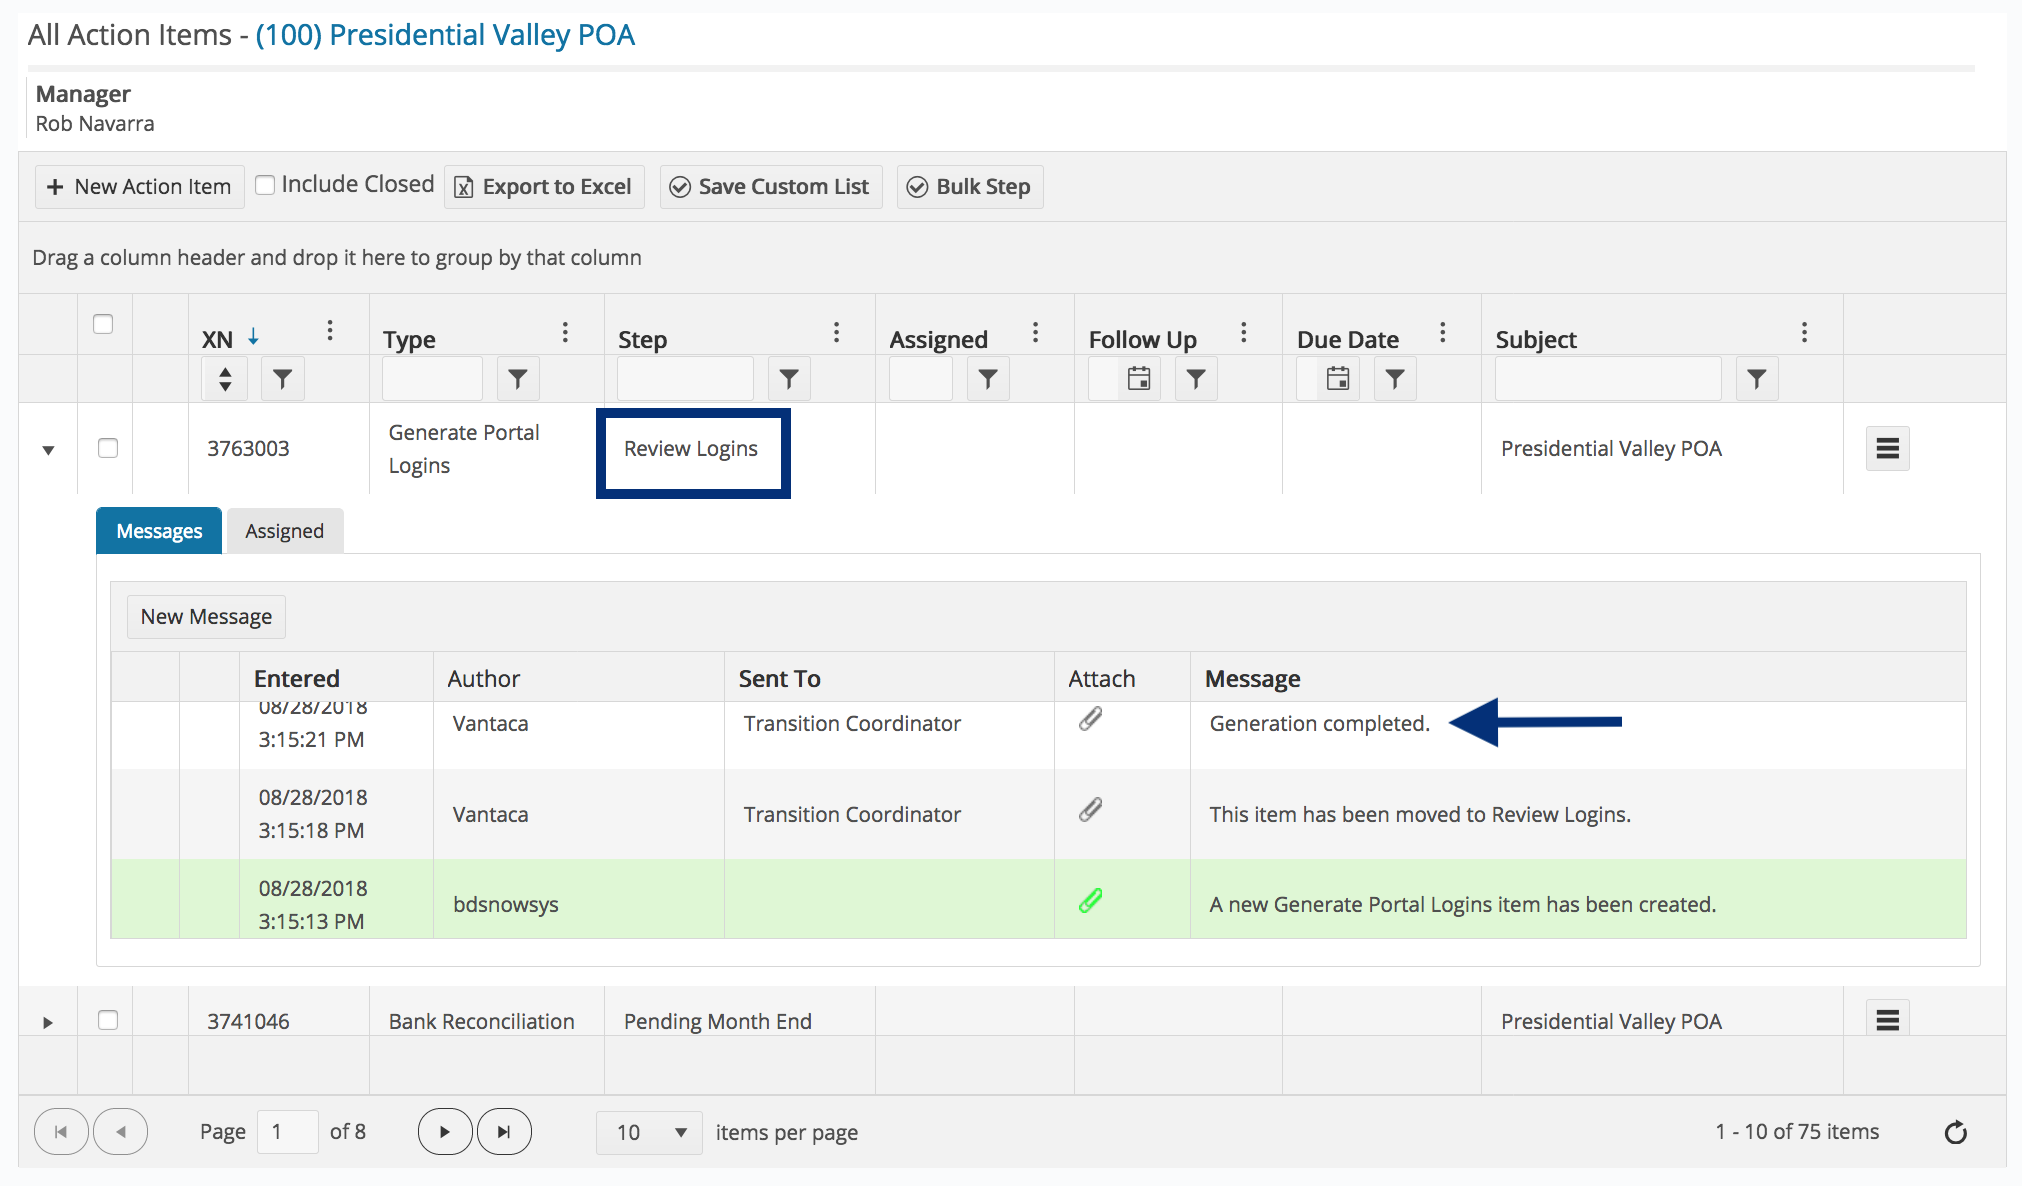Click the refresh icon in pager
This screenshot has height=1186, width=2022.
pos(1955,1132)
